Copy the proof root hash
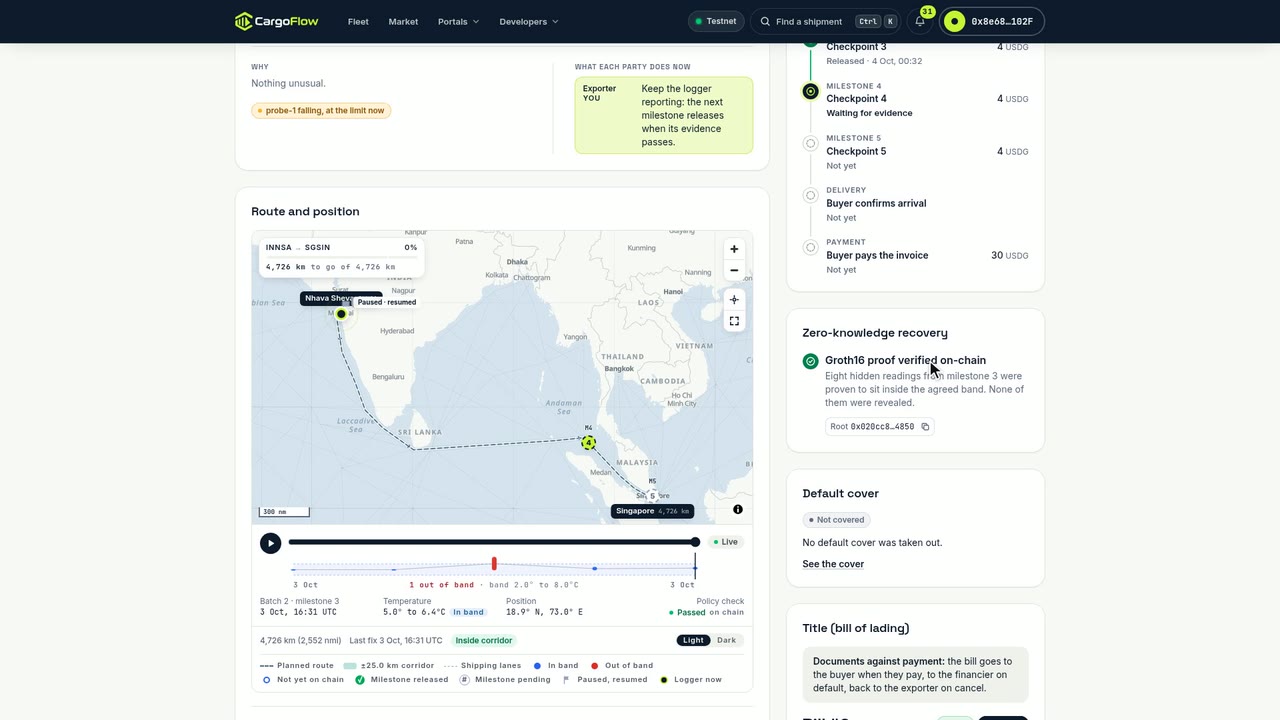 click(925, 427)
